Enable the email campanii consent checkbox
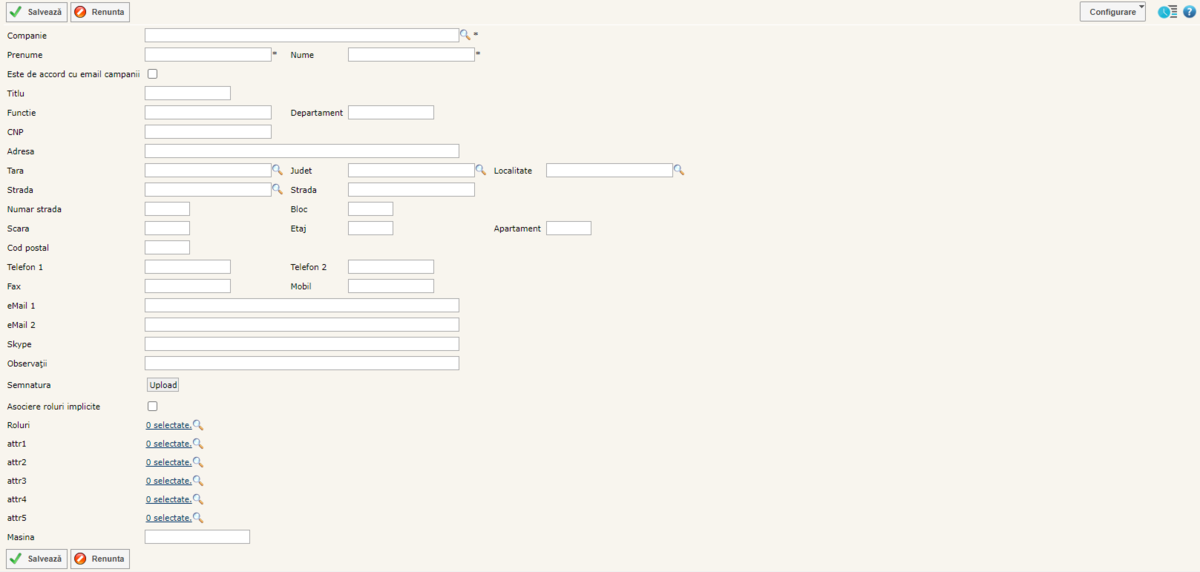This screenshot has height=572, width=1200. (152, 74)
